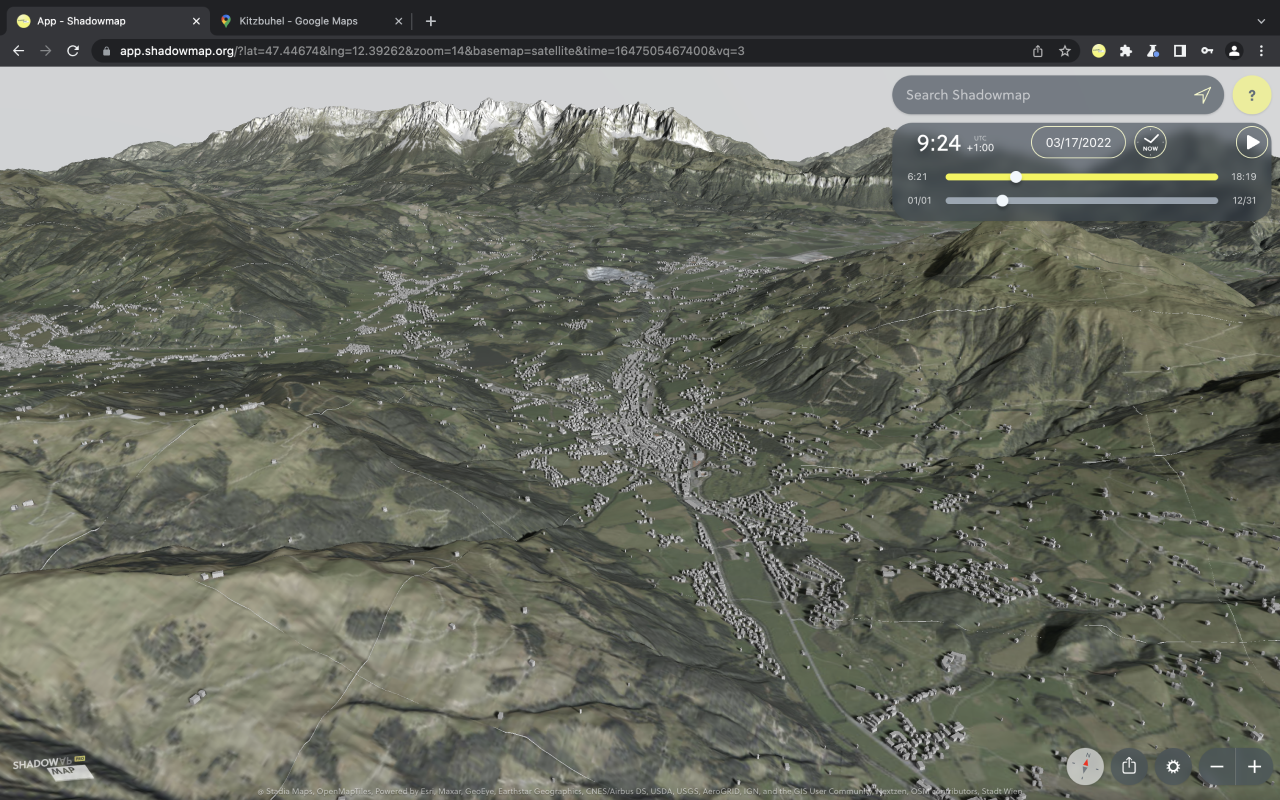Click the yellow help question mark
Image resolution: width=1280 pixels, height=800 pixels.
[1252, 95]
